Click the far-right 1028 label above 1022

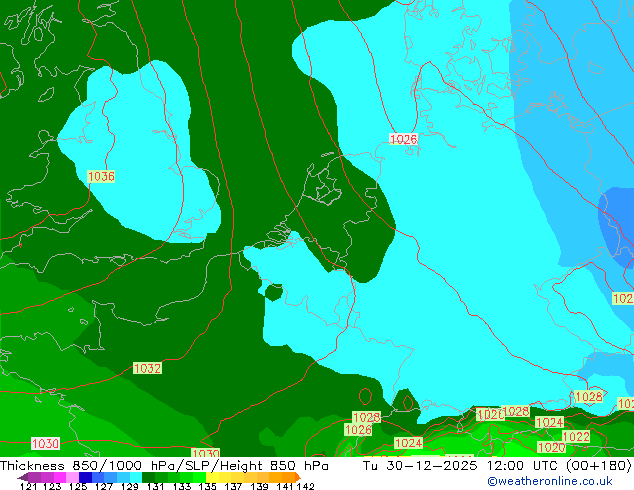(x=589, y=397)
